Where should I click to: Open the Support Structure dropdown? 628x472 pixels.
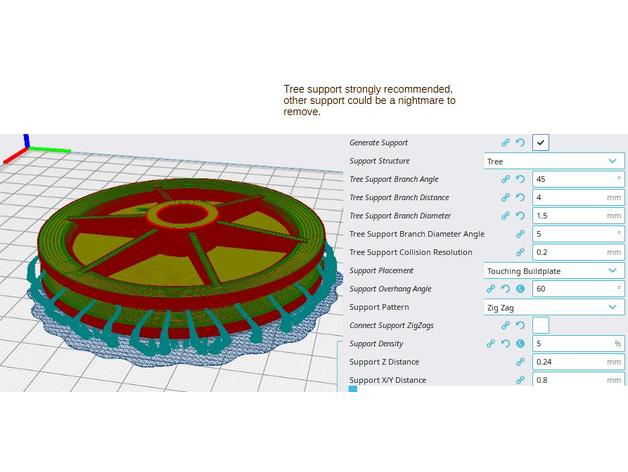pyautogui.click(x=553, y=161)
